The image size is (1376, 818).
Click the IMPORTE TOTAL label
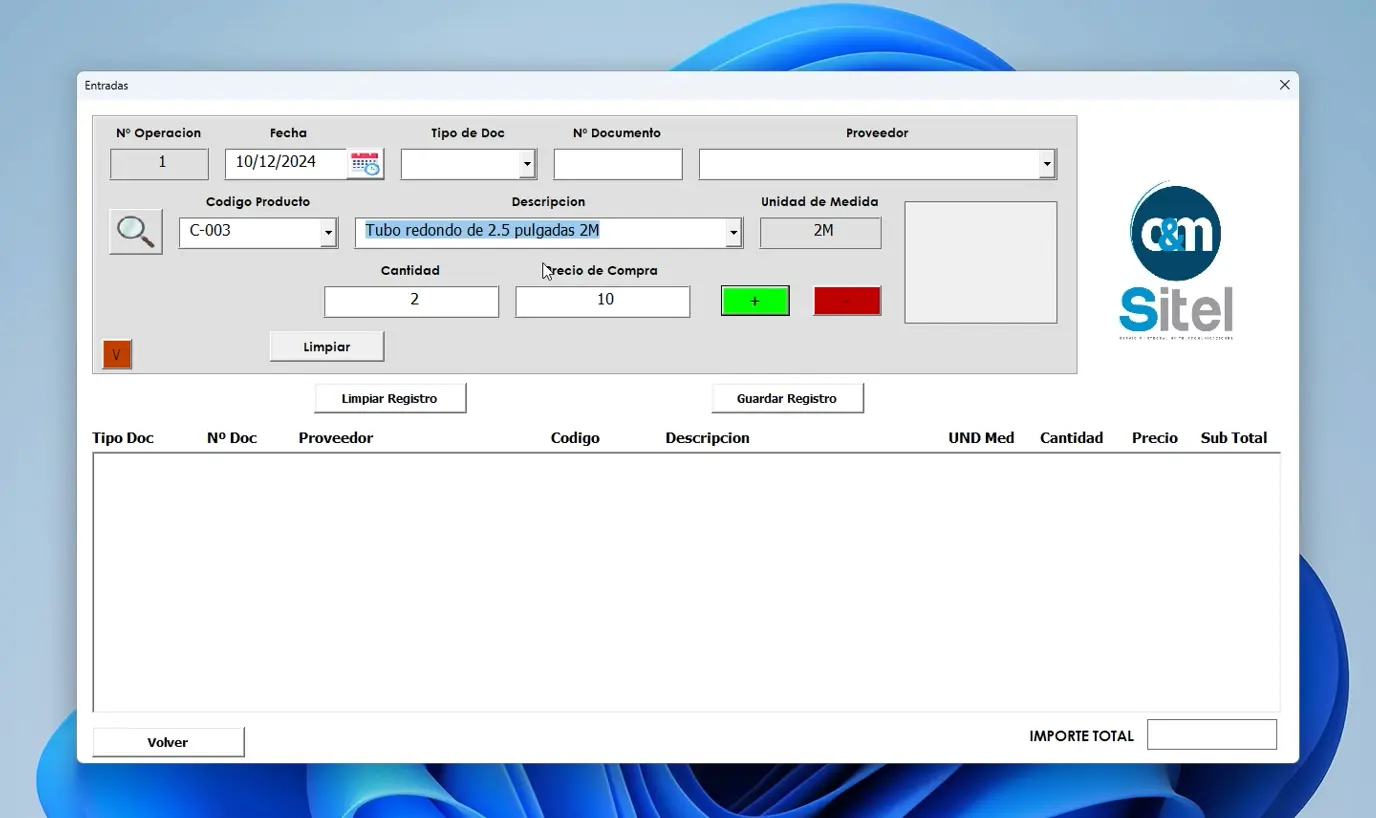pyautogui.click(x=1081, y=736)
